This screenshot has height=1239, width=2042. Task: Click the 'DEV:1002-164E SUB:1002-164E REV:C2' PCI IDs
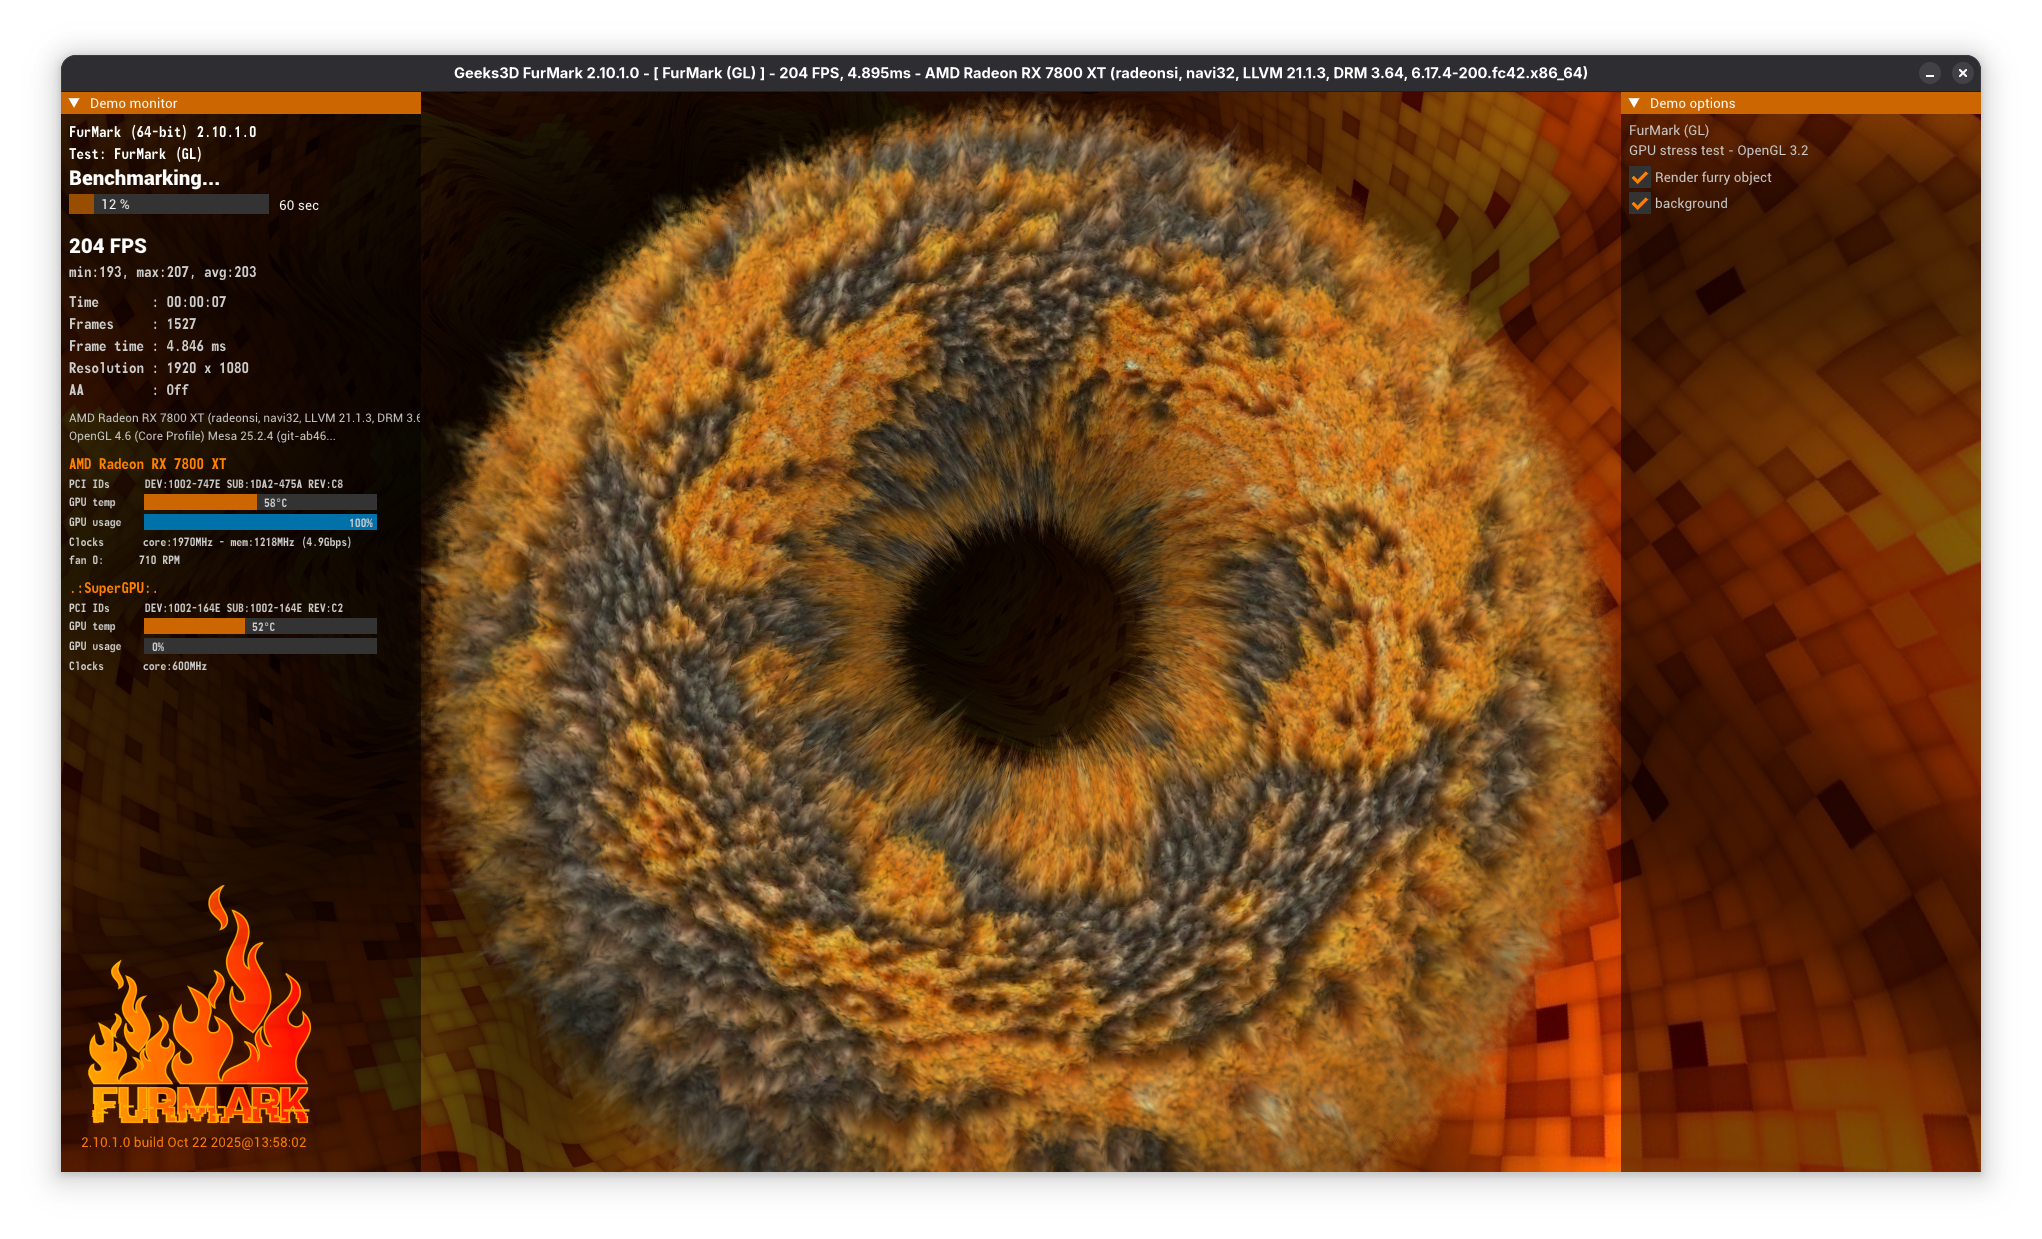(x=244, y=608)
